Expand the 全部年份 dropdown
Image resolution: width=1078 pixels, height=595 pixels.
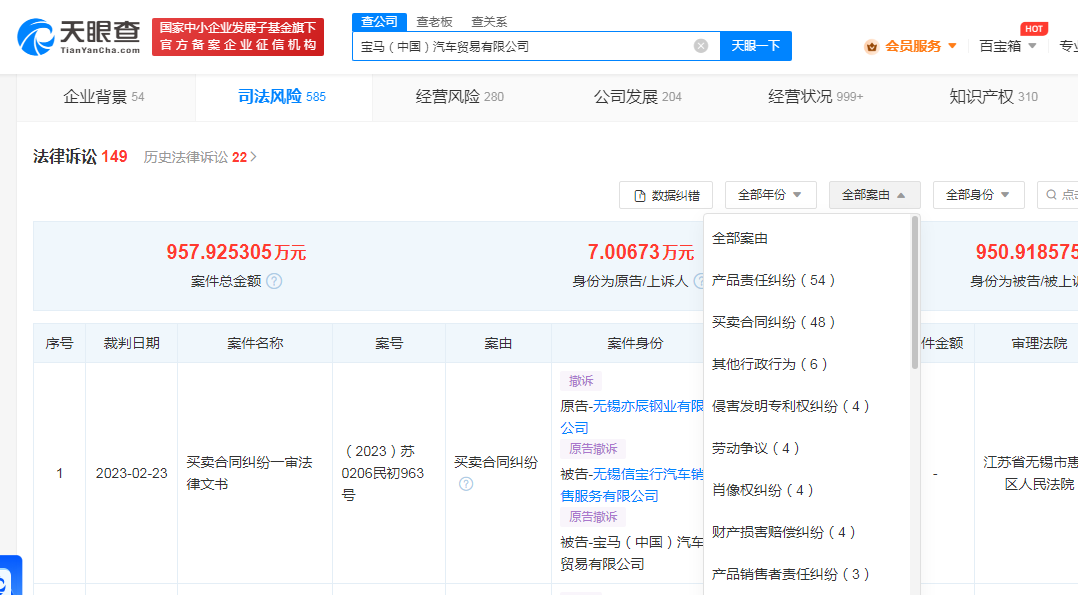click(x=770, y=195)
